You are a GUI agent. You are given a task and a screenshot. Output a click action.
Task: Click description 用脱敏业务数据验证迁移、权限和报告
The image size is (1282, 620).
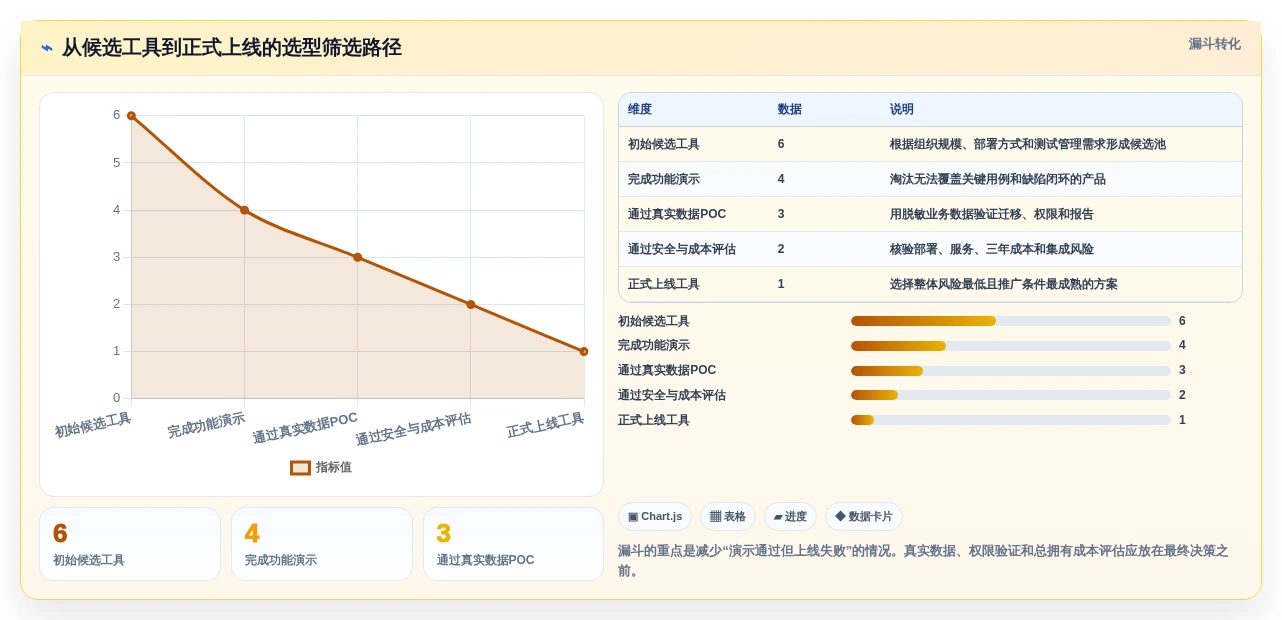pos(992,214)
